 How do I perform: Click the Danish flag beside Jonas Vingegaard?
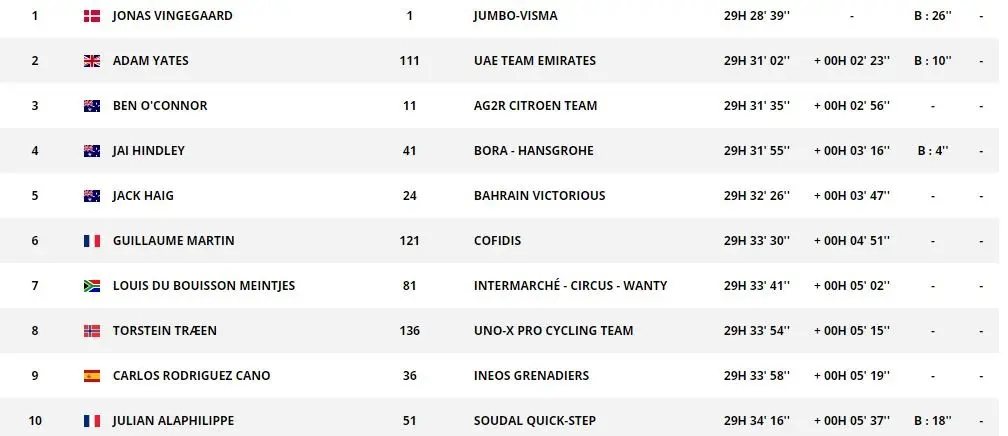(92, 16)
